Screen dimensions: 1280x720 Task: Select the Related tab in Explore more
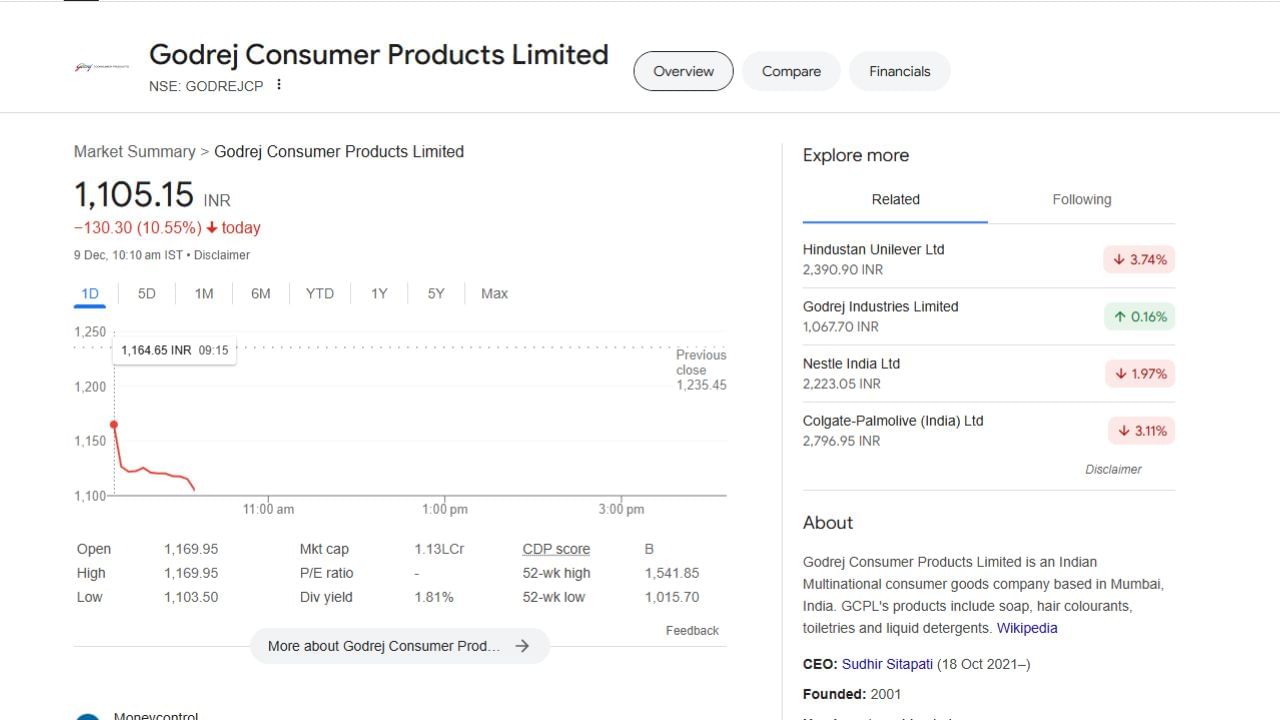coord(895,200)
